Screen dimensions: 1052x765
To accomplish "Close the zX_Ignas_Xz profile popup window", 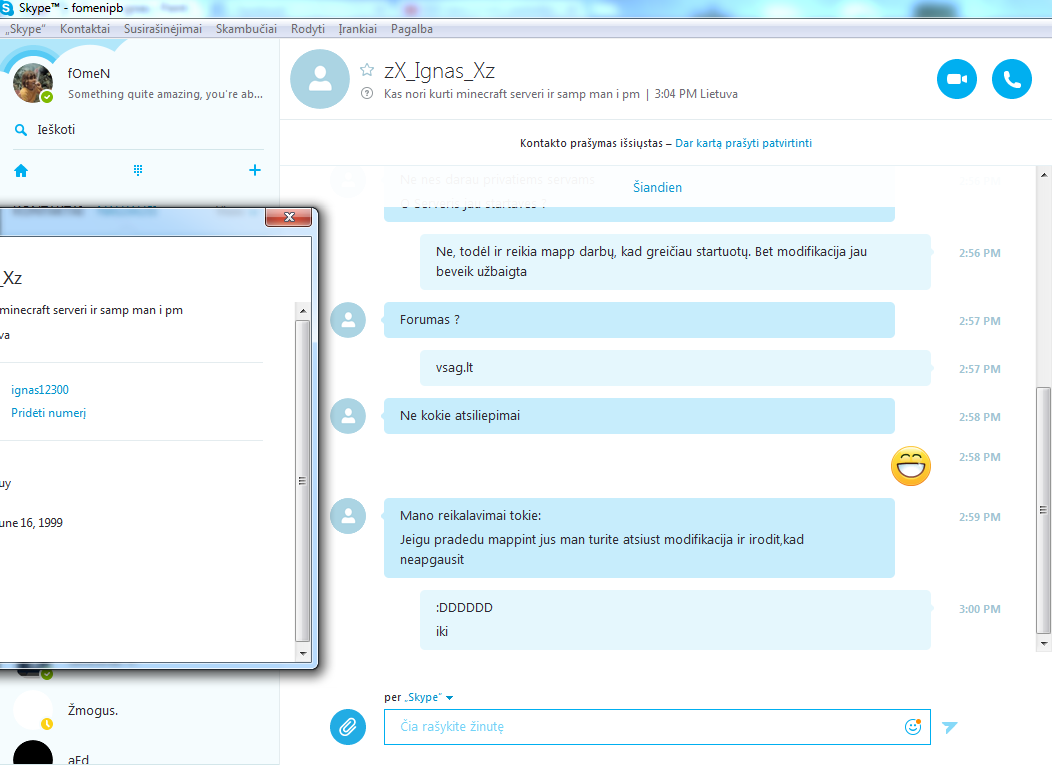I will tap(288, 217).
